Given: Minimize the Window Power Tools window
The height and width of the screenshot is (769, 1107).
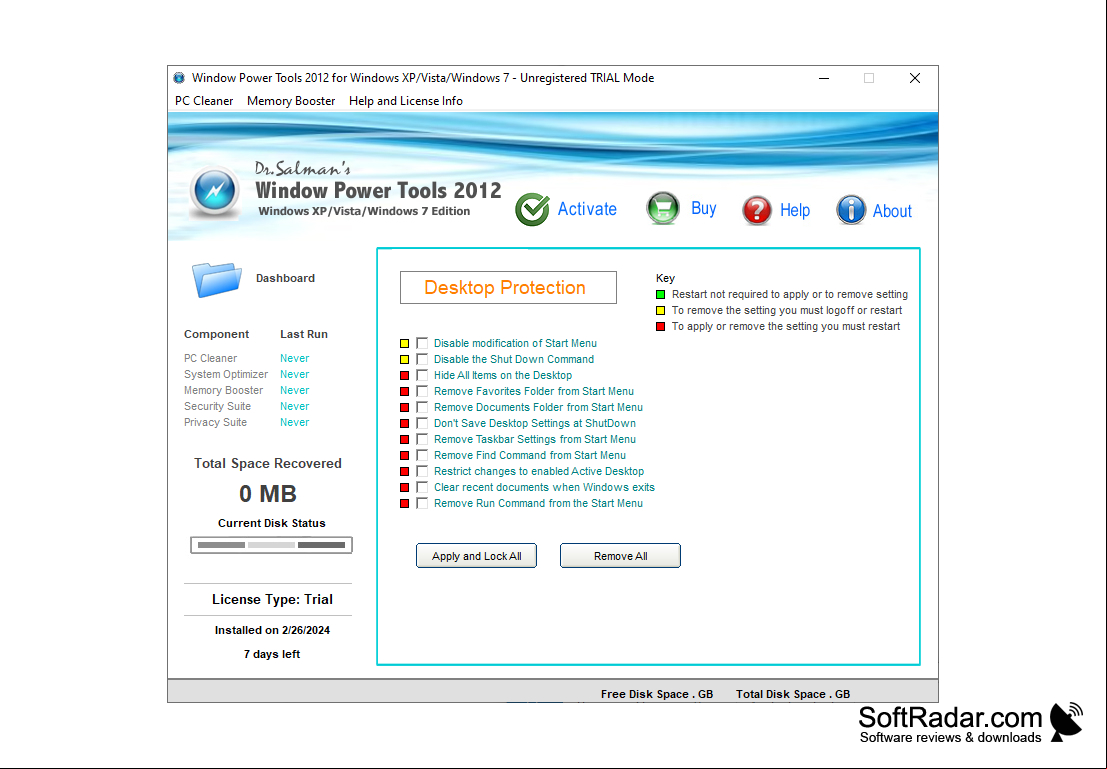Looking at the screenshot, I should pyautogui.click(x=824, y=78).
